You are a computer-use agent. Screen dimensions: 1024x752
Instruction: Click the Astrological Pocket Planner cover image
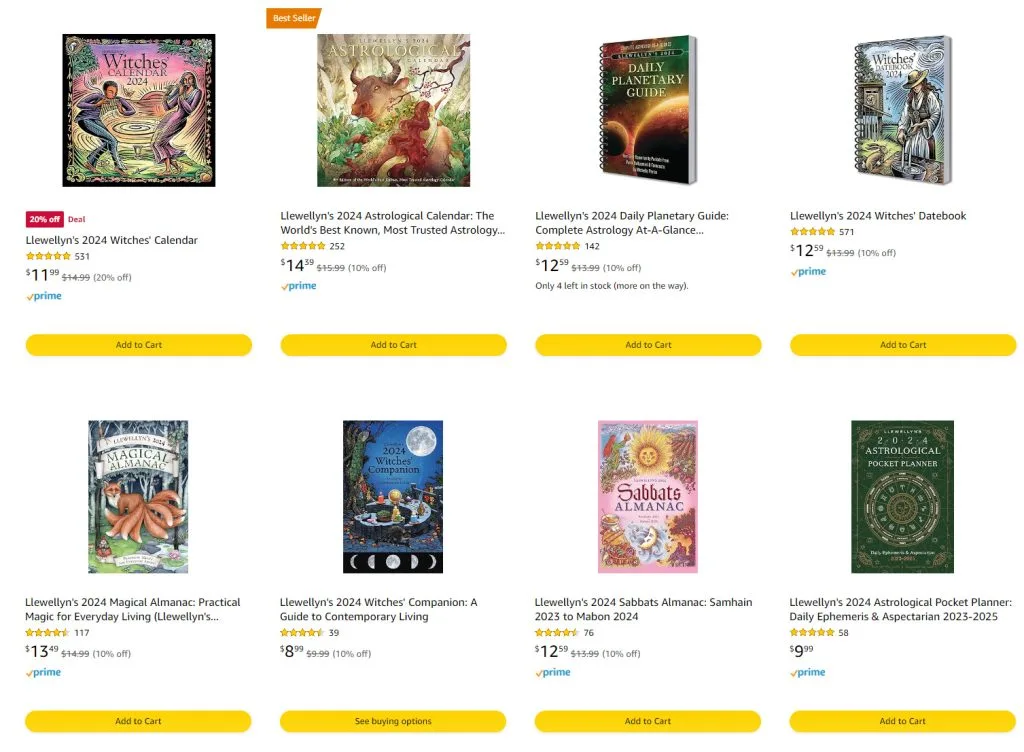(x=903, y=496)
